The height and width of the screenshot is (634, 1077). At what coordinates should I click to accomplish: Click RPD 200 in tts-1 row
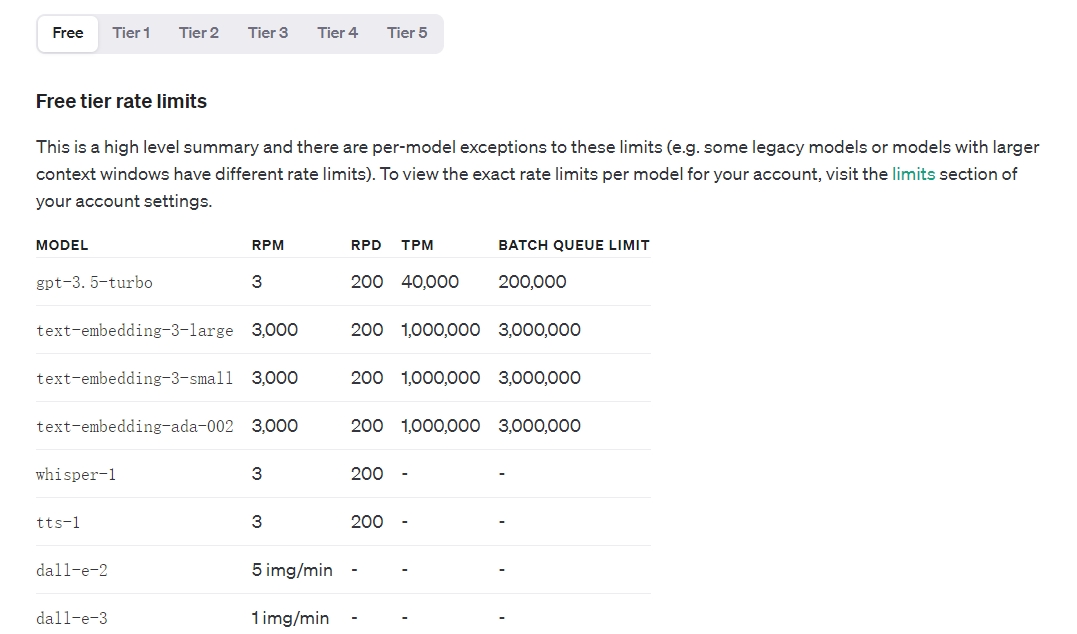[367, 522]
